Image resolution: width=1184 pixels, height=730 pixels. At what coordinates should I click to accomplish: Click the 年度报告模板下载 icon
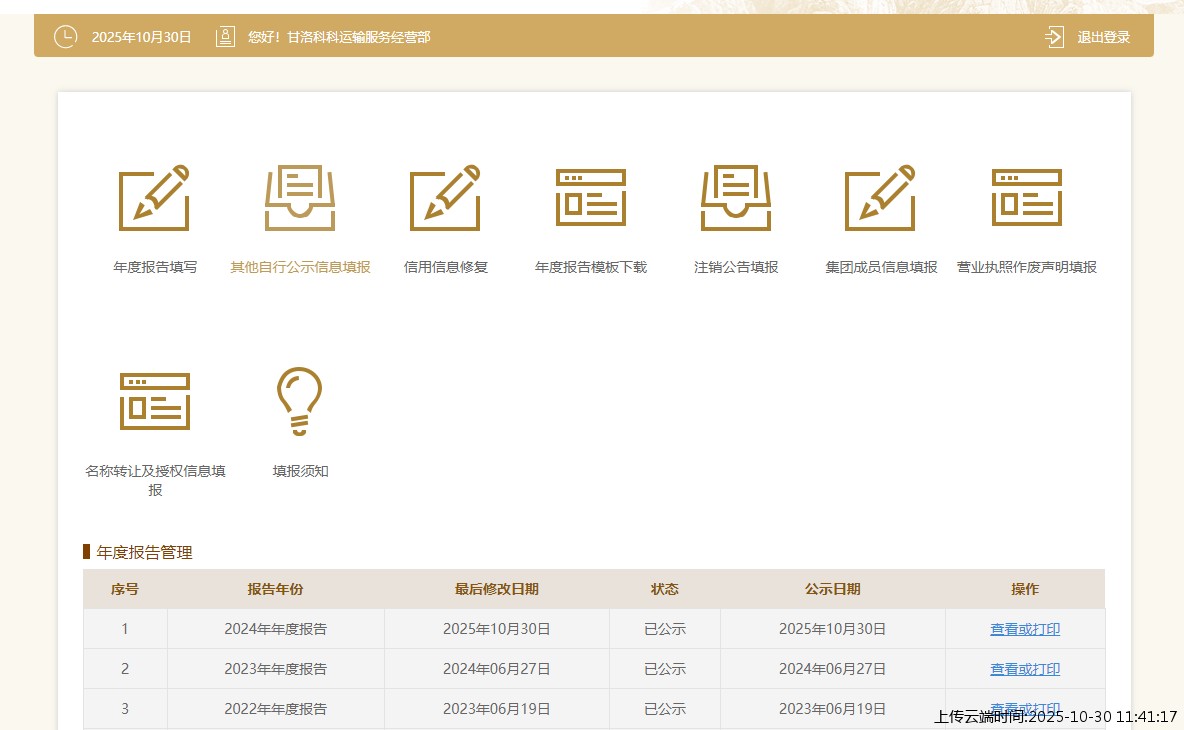pos(591,198)
